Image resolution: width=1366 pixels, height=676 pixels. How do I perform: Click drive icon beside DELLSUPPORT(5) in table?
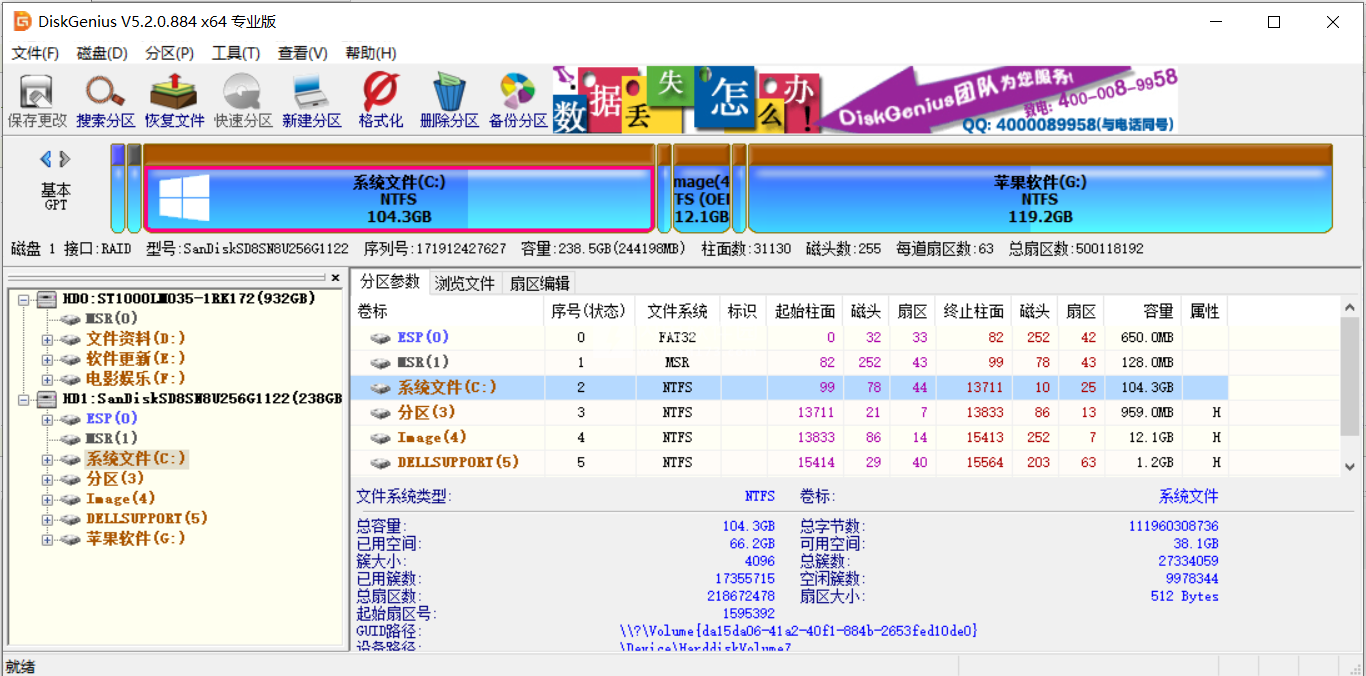[380, 463]
